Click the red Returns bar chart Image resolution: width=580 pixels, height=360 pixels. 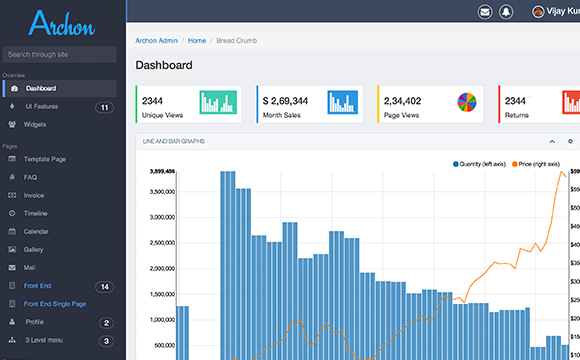[x=571, y=102]
